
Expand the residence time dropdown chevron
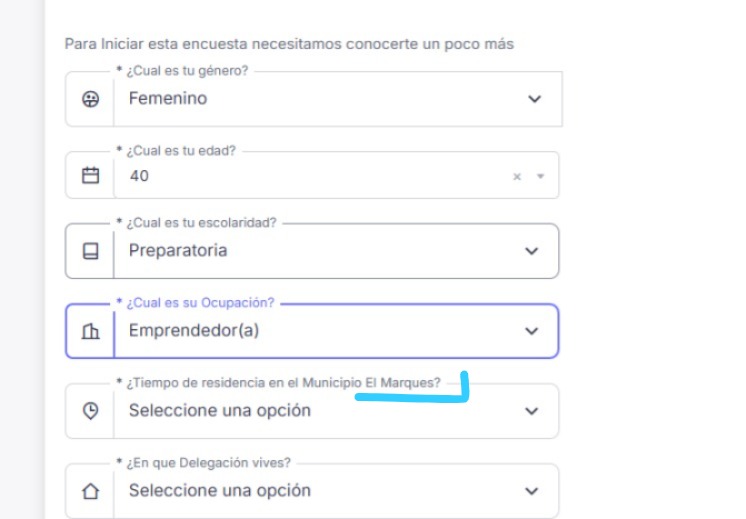pyautogui.click(x=532, y=411)
